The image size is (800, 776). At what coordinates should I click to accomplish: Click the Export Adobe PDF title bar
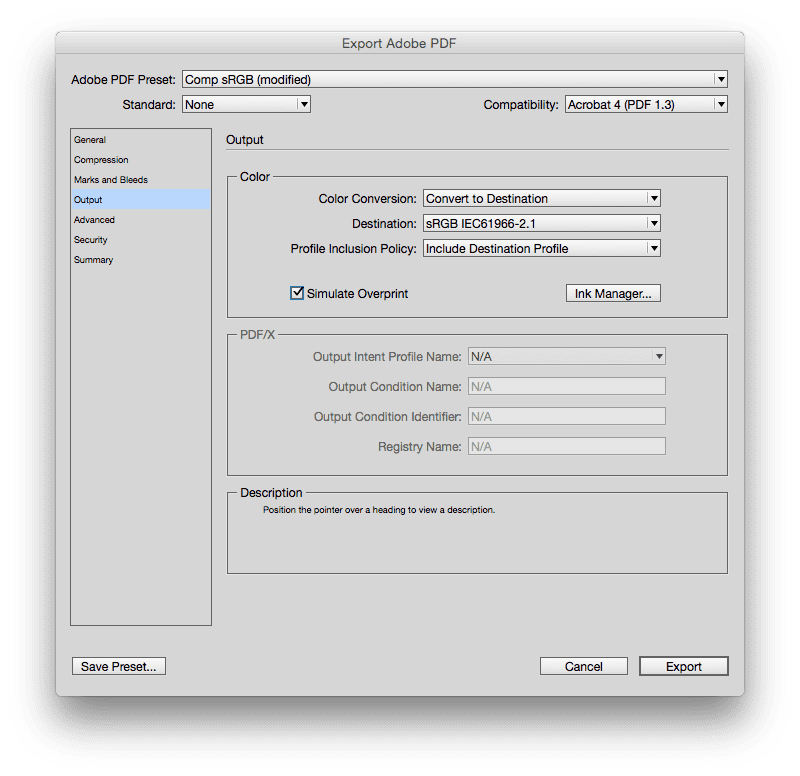point(399,43)
